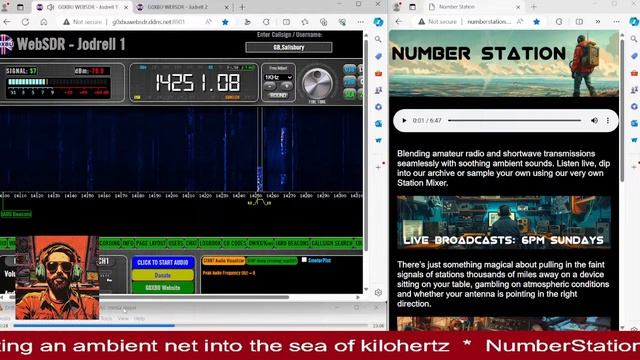Screen dimensions: 640x360
Task: Open the CALLSIGN SEARCH menu tab
Action: [x=332, y=243]
